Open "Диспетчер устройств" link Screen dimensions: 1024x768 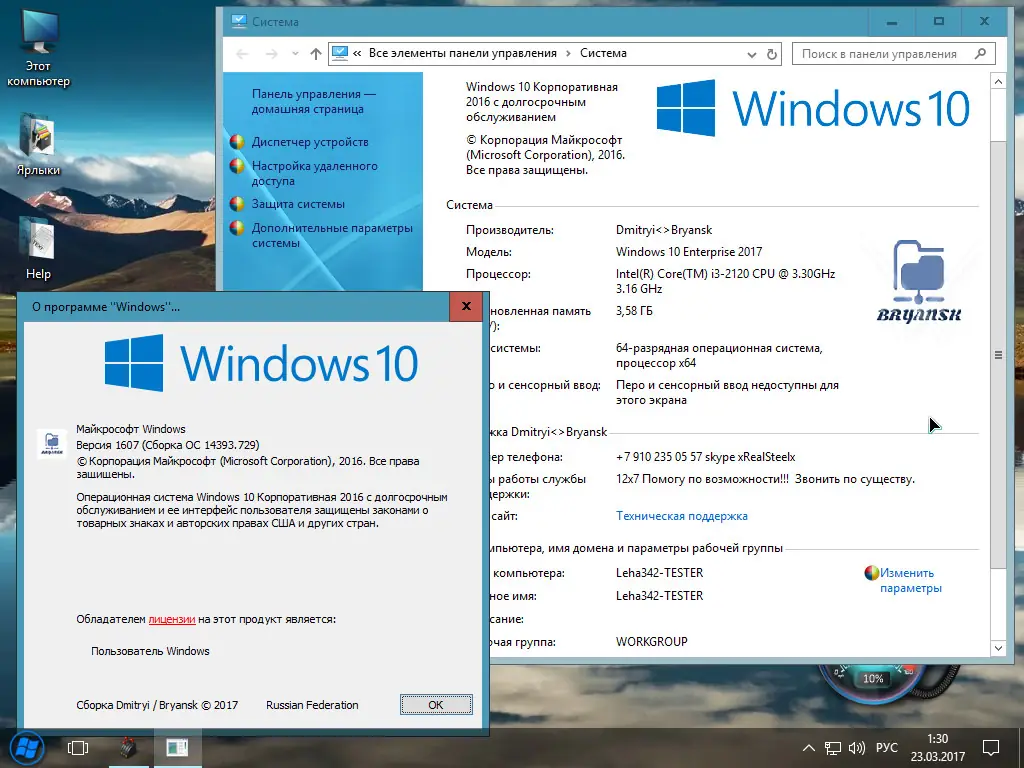310,142
